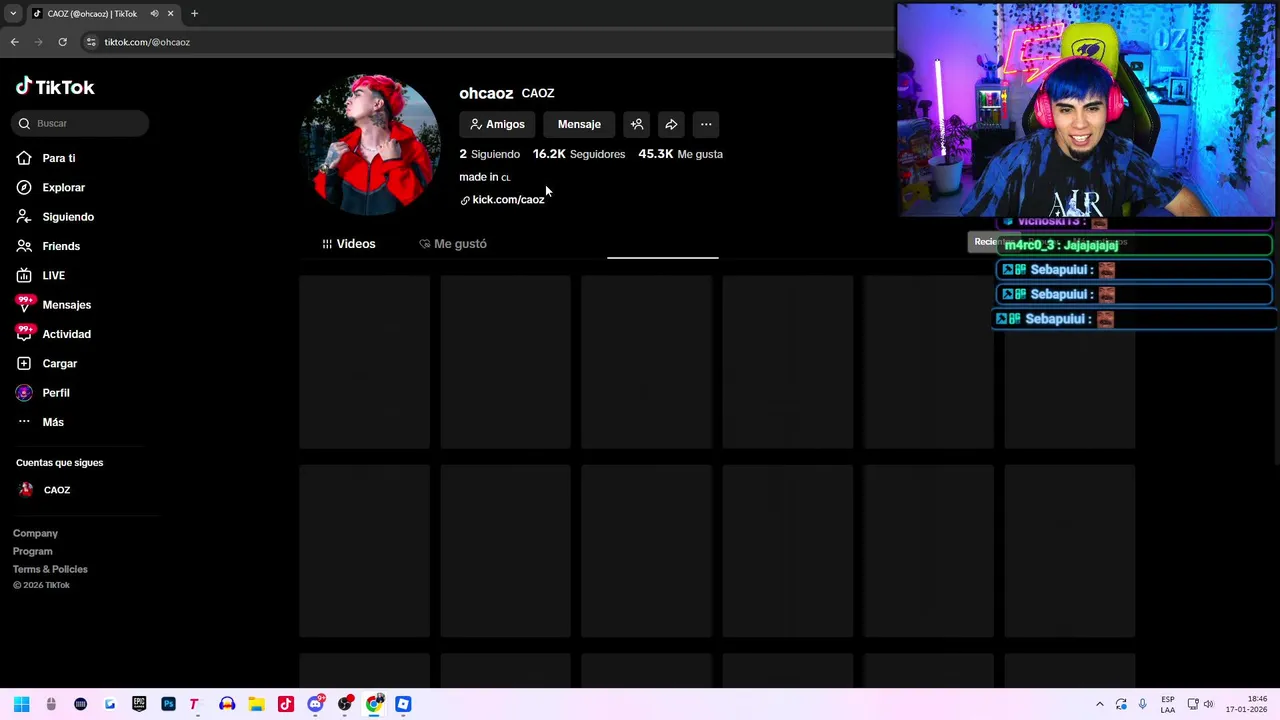1280x720 pixels.
Task: Click the ohcaoz profile picture
Action: tap(371, 145)
